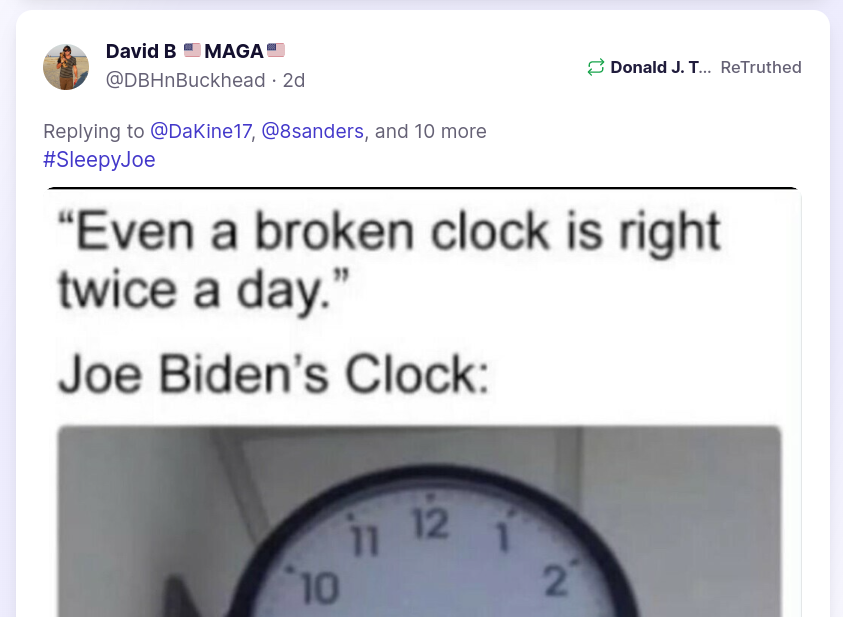Click the flag emoji after MAGA

click(276, 50)
